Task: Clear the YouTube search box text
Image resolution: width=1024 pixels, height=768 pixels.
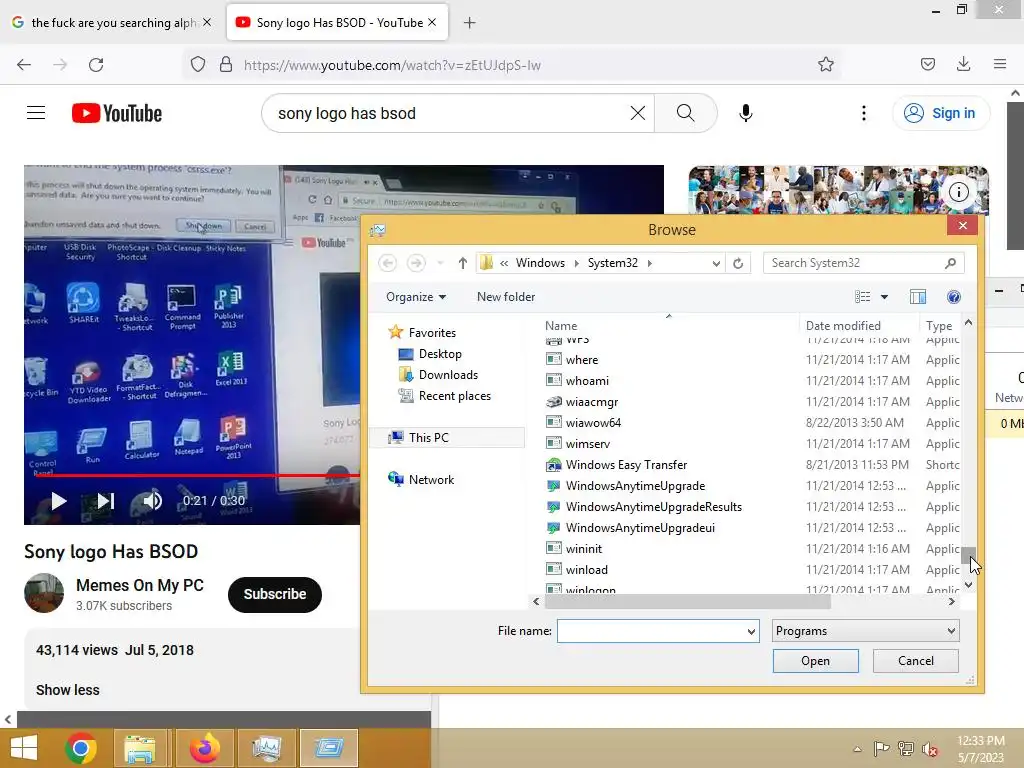Action: pos(637,113)
